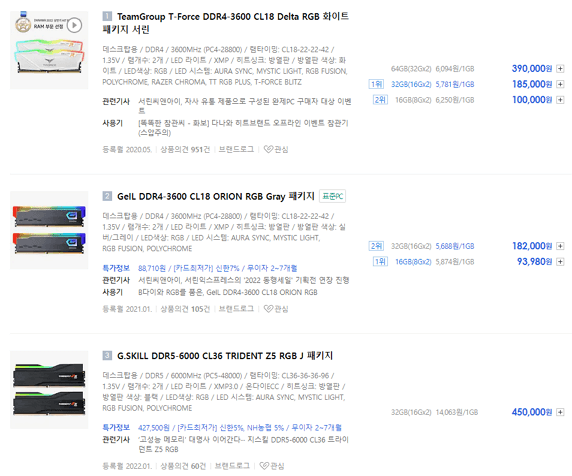Open 브랜드로그 link under GeIL product
This screenshot has height=476, width=572.
[236, 309]
